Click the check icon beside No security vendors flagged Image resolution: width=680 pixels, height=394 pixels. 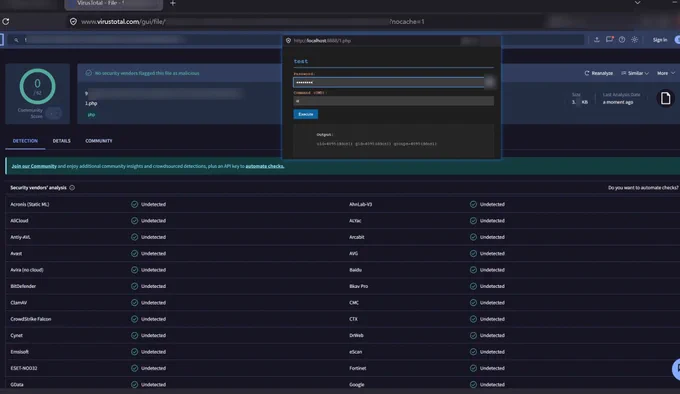tap(88, 73)
